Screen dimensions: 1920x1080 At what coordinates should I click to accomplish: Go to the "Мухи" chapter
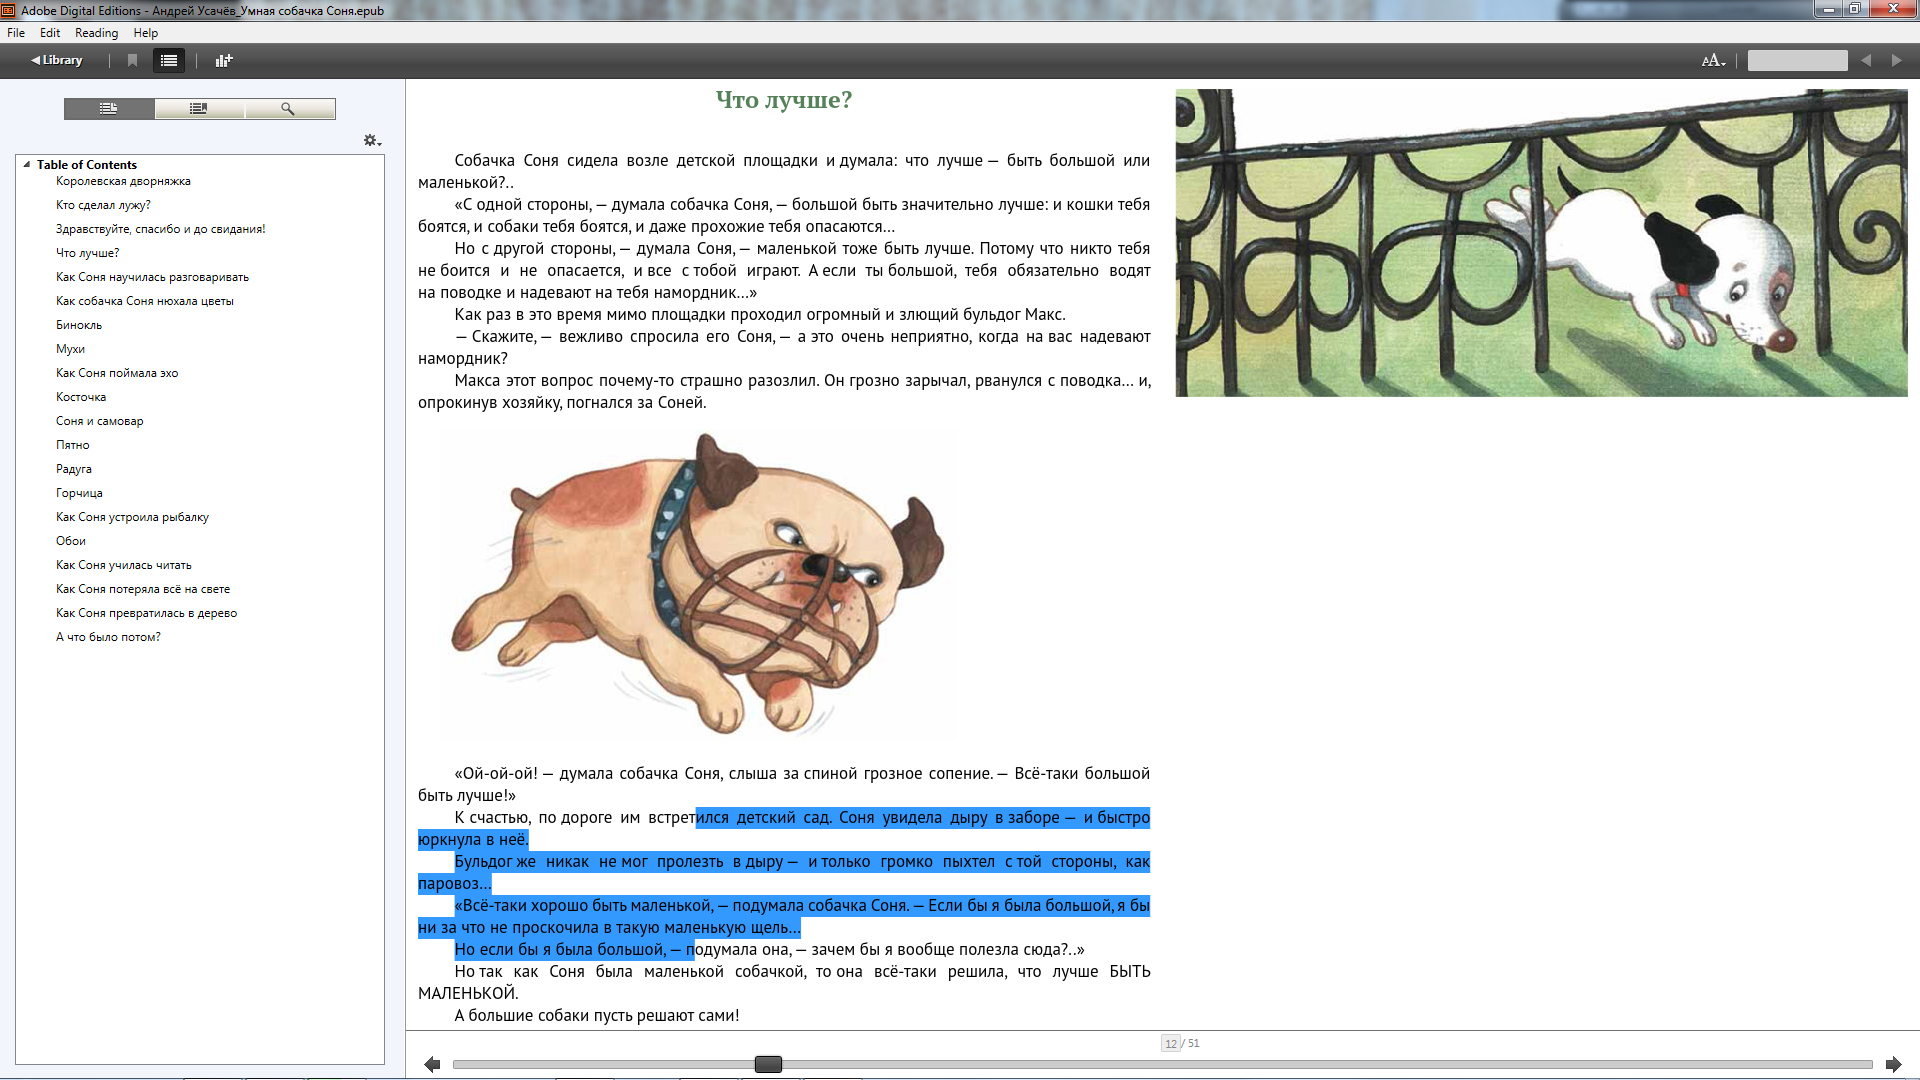(70, 349)
